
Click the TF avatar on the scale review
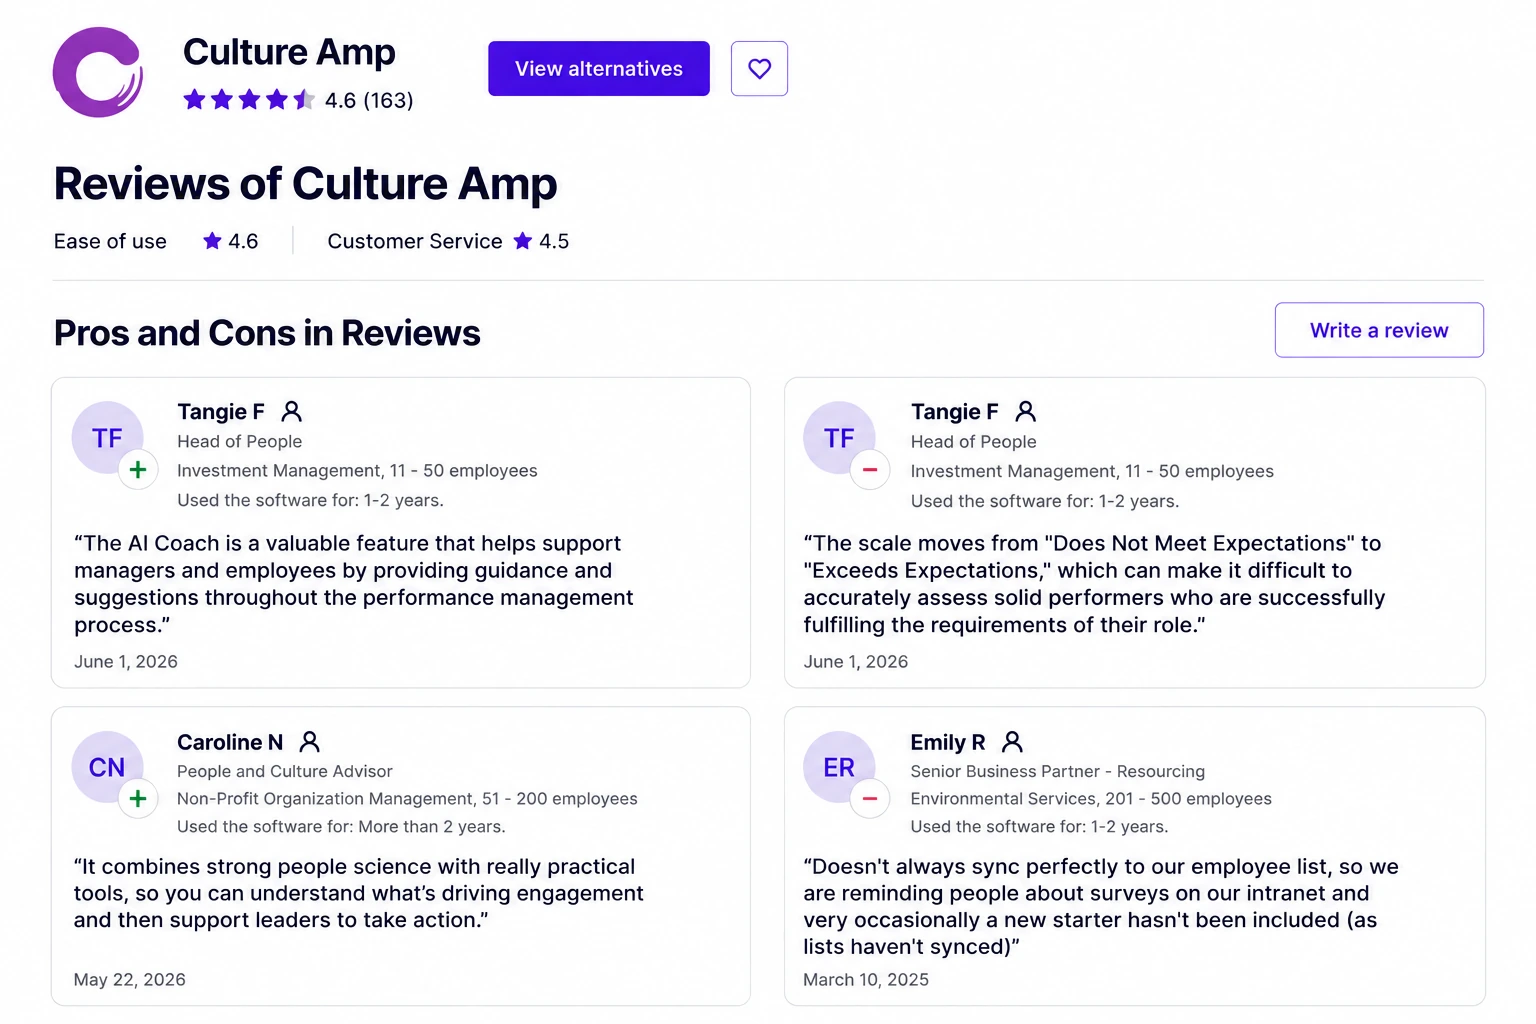[x=839, y=438]
